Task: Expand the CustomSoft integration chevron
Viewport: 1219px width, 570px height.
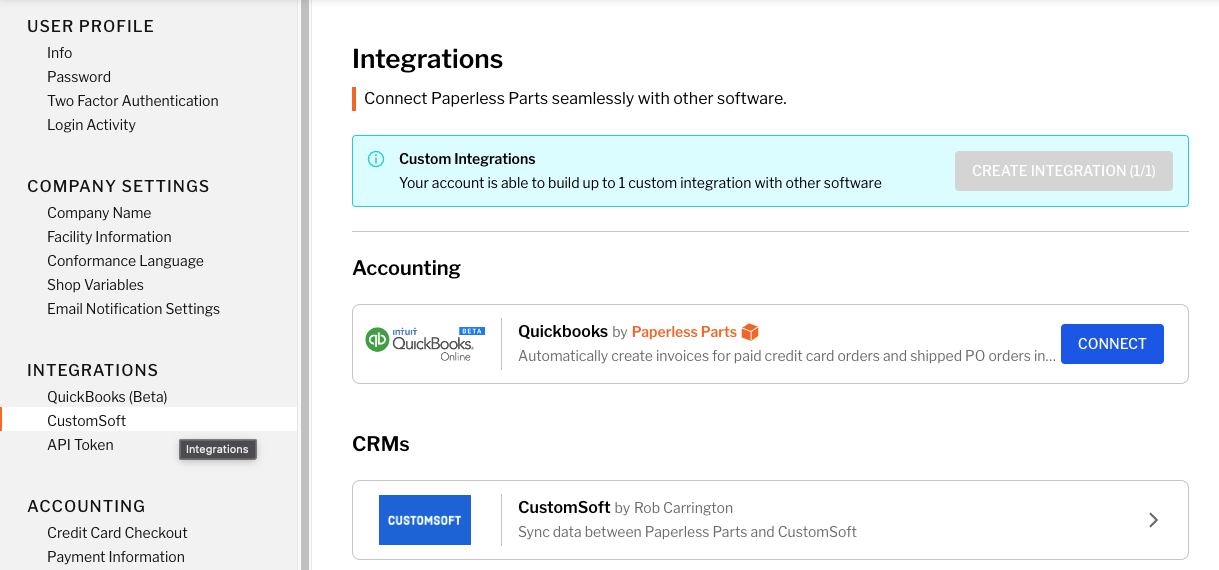Action: (1153, 520)
